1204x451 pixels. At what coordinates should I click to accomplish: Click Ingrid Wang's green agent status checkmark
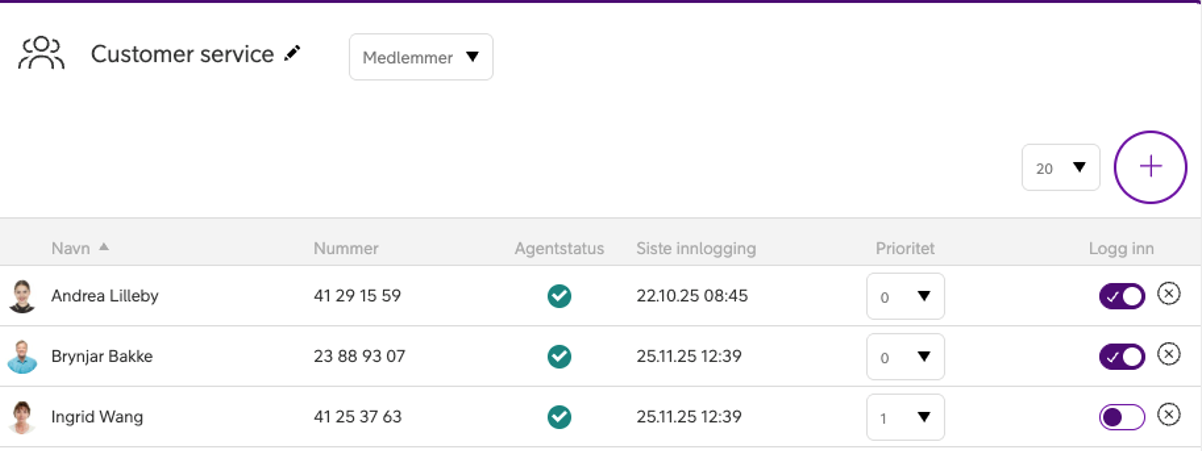coord(559,417)
